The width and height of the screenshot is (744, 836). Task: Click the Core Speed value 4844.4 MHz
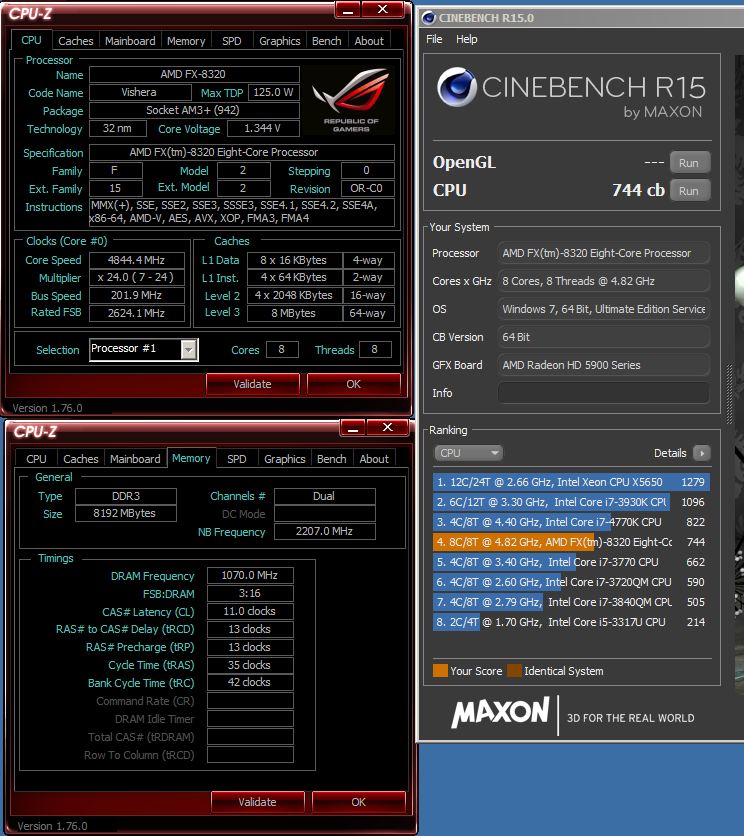click(x=137, y=260)
